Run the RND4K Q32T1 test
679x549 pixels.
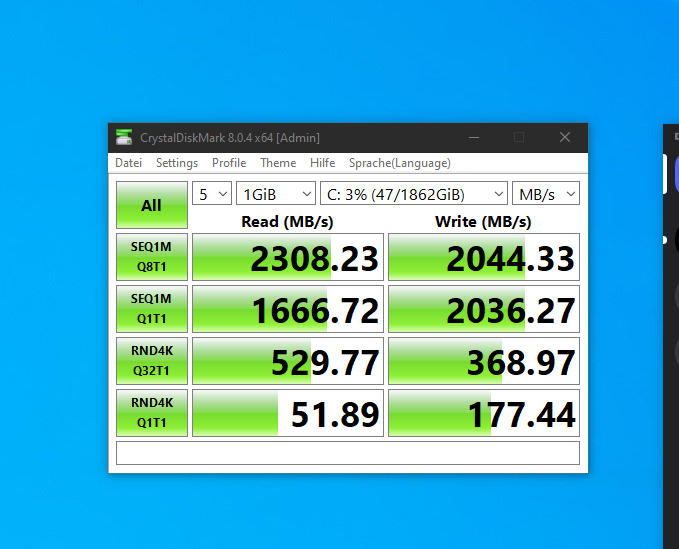[x=152, y=361]
